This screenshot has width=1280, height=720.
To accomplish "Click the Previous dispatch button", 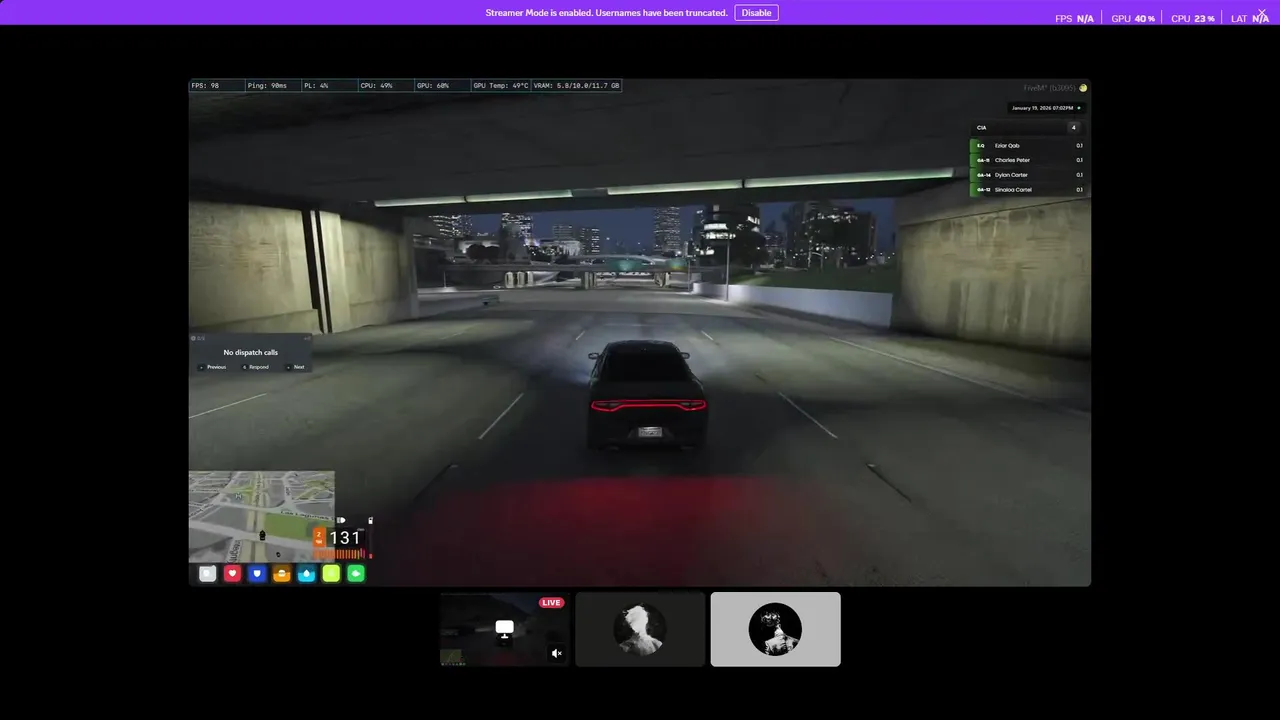I will point(213,367).
